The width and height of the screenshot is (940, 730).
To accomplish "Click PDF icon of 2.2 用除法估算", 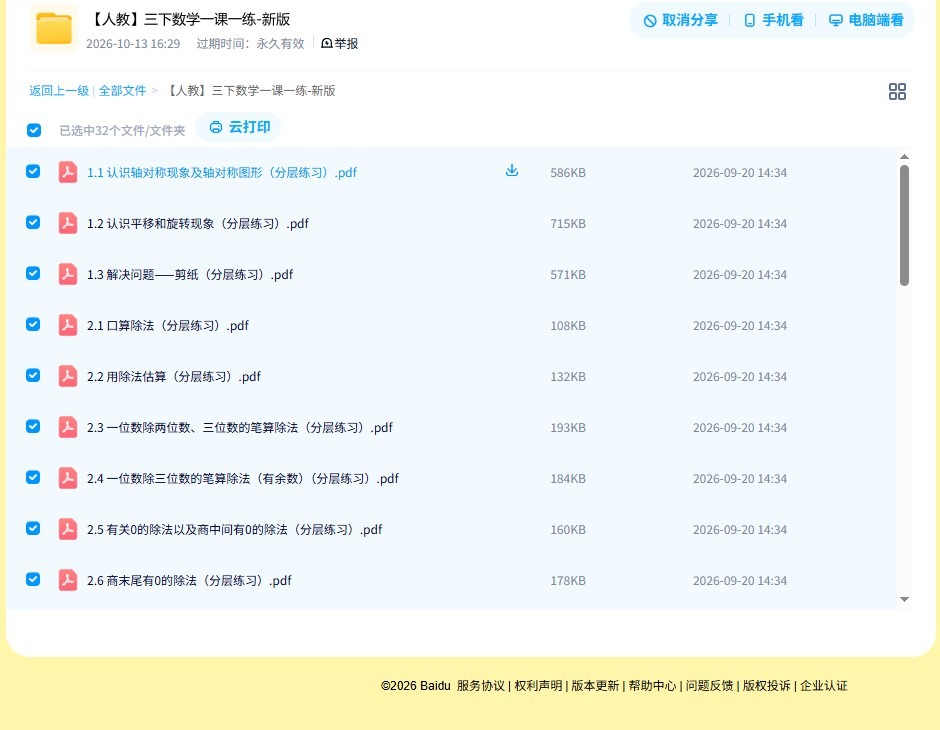I will coord(68,376).
